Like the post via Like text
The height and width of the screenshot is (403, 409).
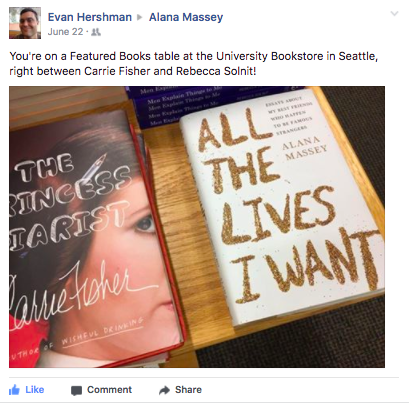click(35, 390)
